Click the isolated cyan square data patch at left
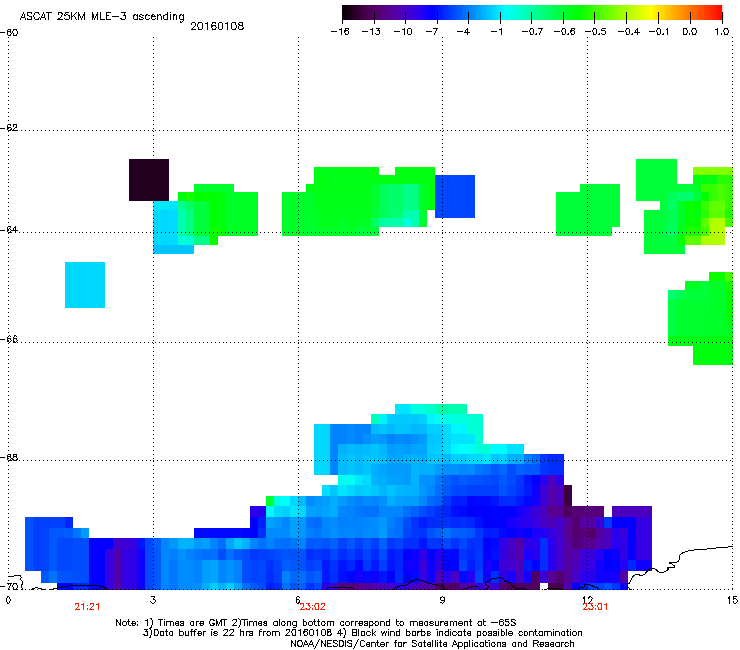The width and height of the screenshot is (740, 650). pyautogui.click(x=85, y=285)
